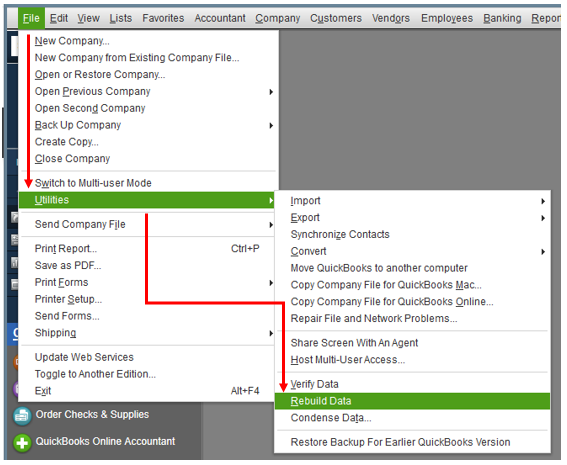Open the Edit menu in the menu bar
This screenshot has width=567, height=465.
pyautogui.click(x=59, y=18)
